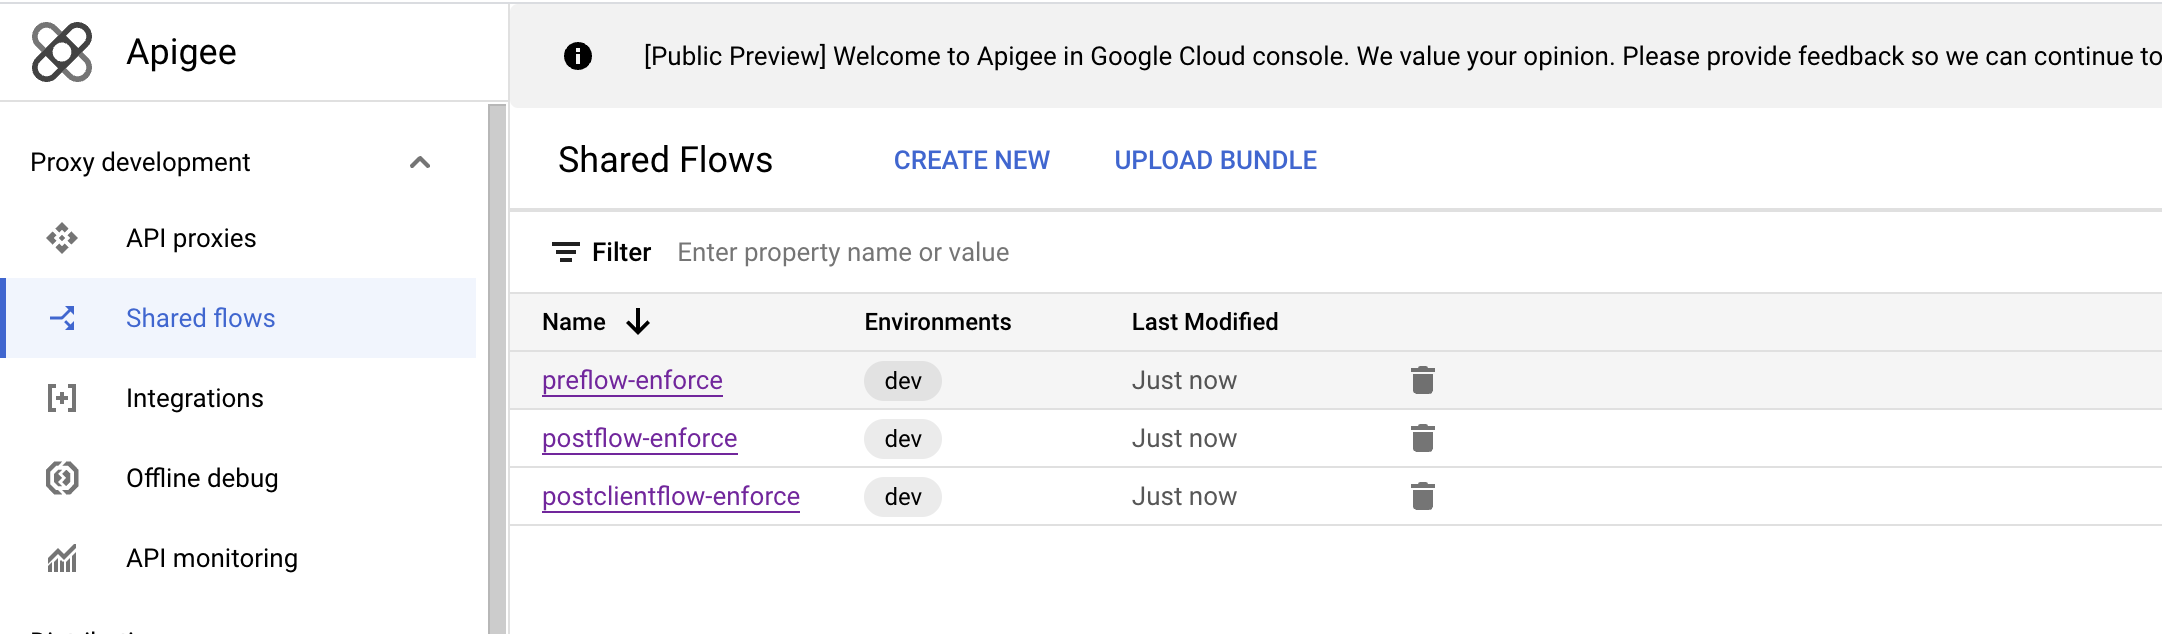Open the Filter options icon

tap(566, 252)
